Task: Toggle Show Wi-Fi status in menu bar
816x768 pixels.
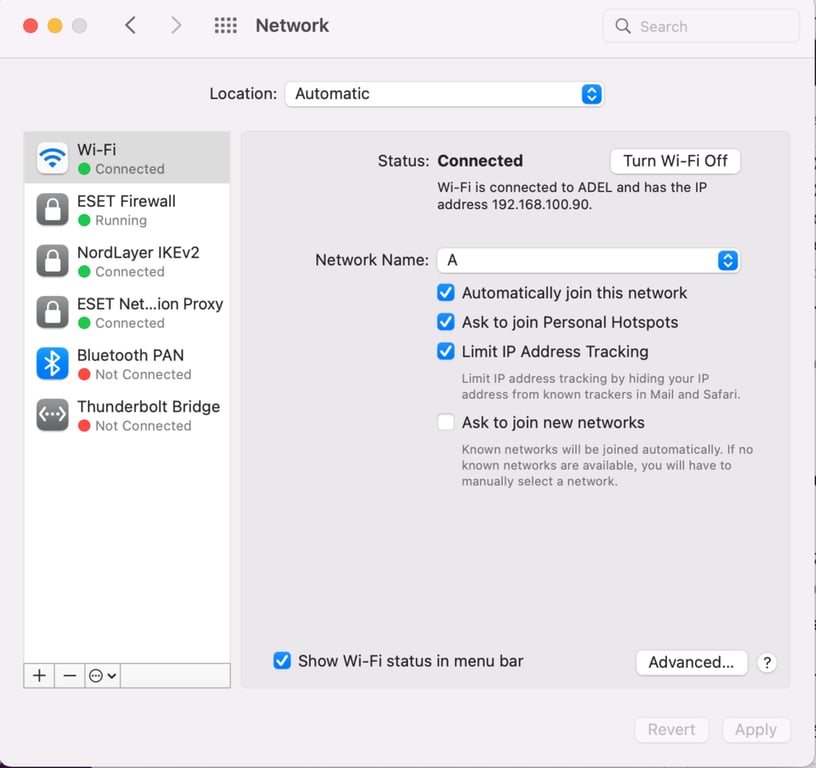Action: click(x=281, y=660)
